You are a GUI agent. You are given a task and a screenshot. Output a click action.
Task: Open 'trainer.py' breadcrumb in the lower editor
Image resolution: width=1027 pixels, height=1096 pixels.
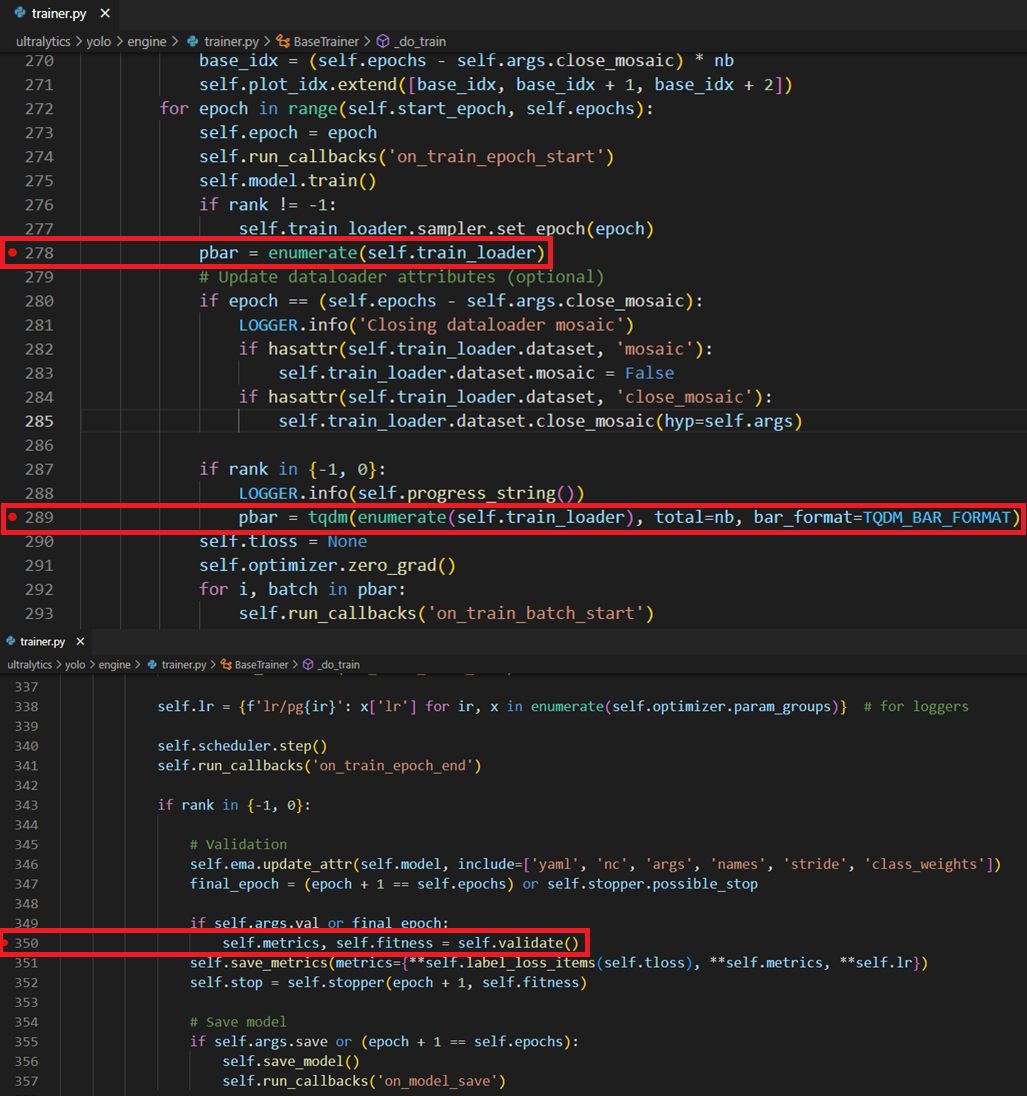tap(184, 665)
